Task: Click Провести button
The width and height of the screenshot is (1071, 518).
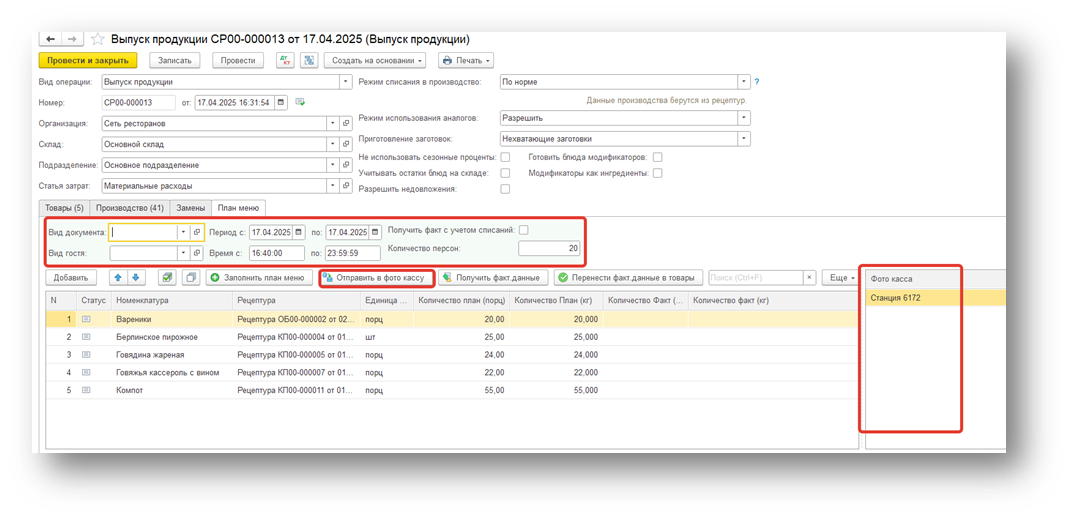Action: 238,60
